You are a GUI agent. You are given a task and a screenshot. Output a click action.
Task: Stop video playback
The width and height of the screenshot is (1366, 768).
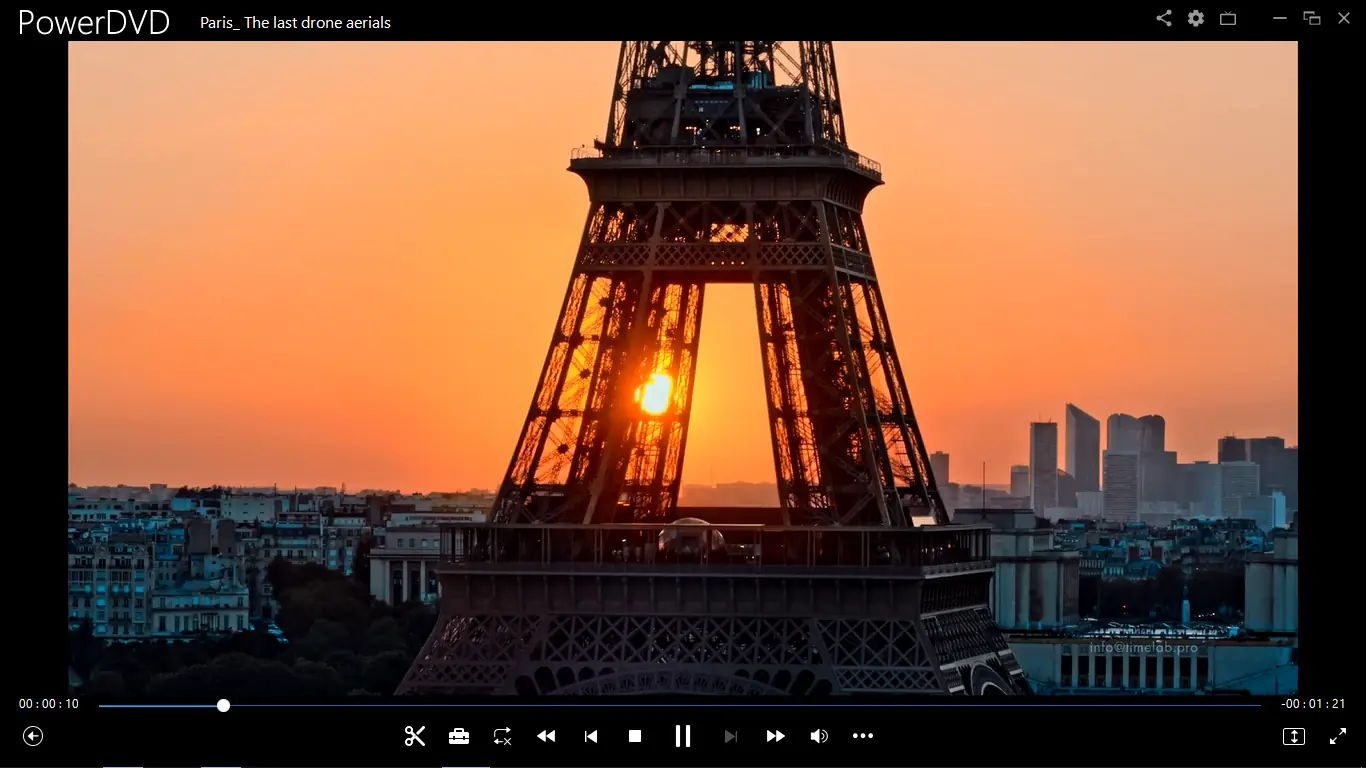tap(635, 736)
